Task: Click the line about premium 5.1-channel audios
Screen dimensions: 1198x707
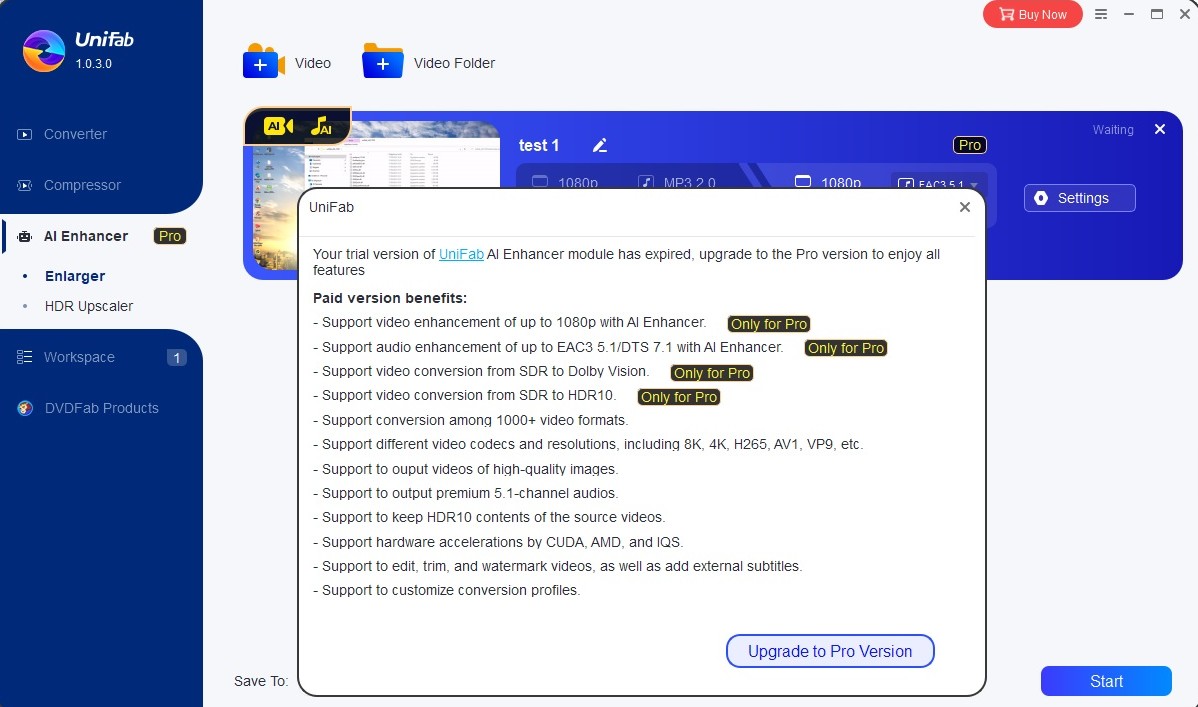Action: (466, 494)
